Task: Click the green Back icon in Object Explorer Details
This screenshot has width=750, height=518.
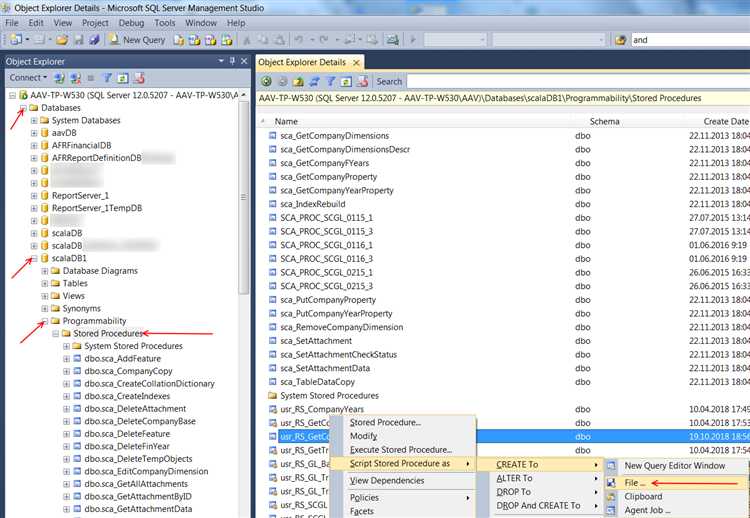Action: tap(266, 81)
